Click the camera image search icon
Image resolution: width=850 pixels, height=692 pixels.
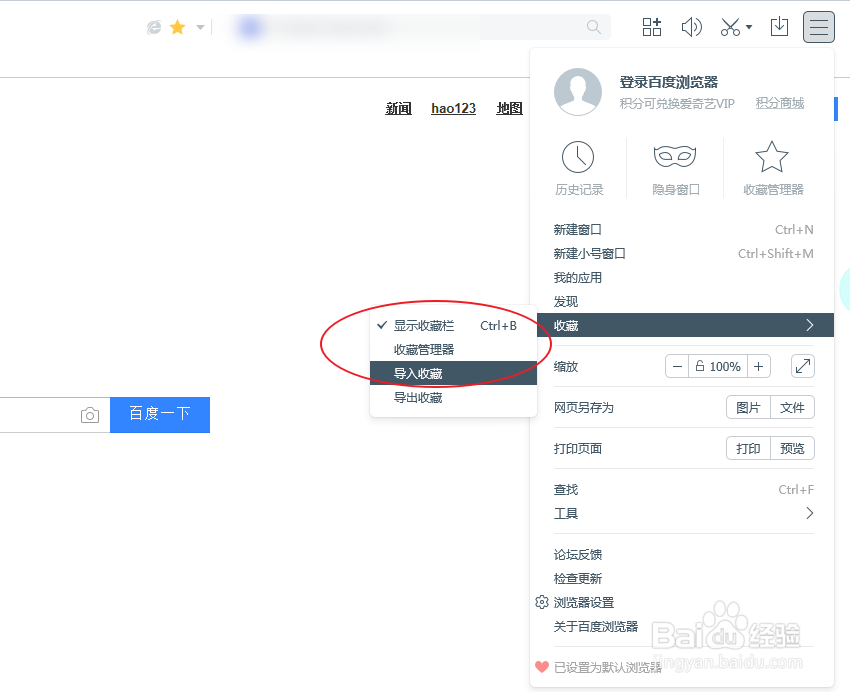tap(90, 415)
